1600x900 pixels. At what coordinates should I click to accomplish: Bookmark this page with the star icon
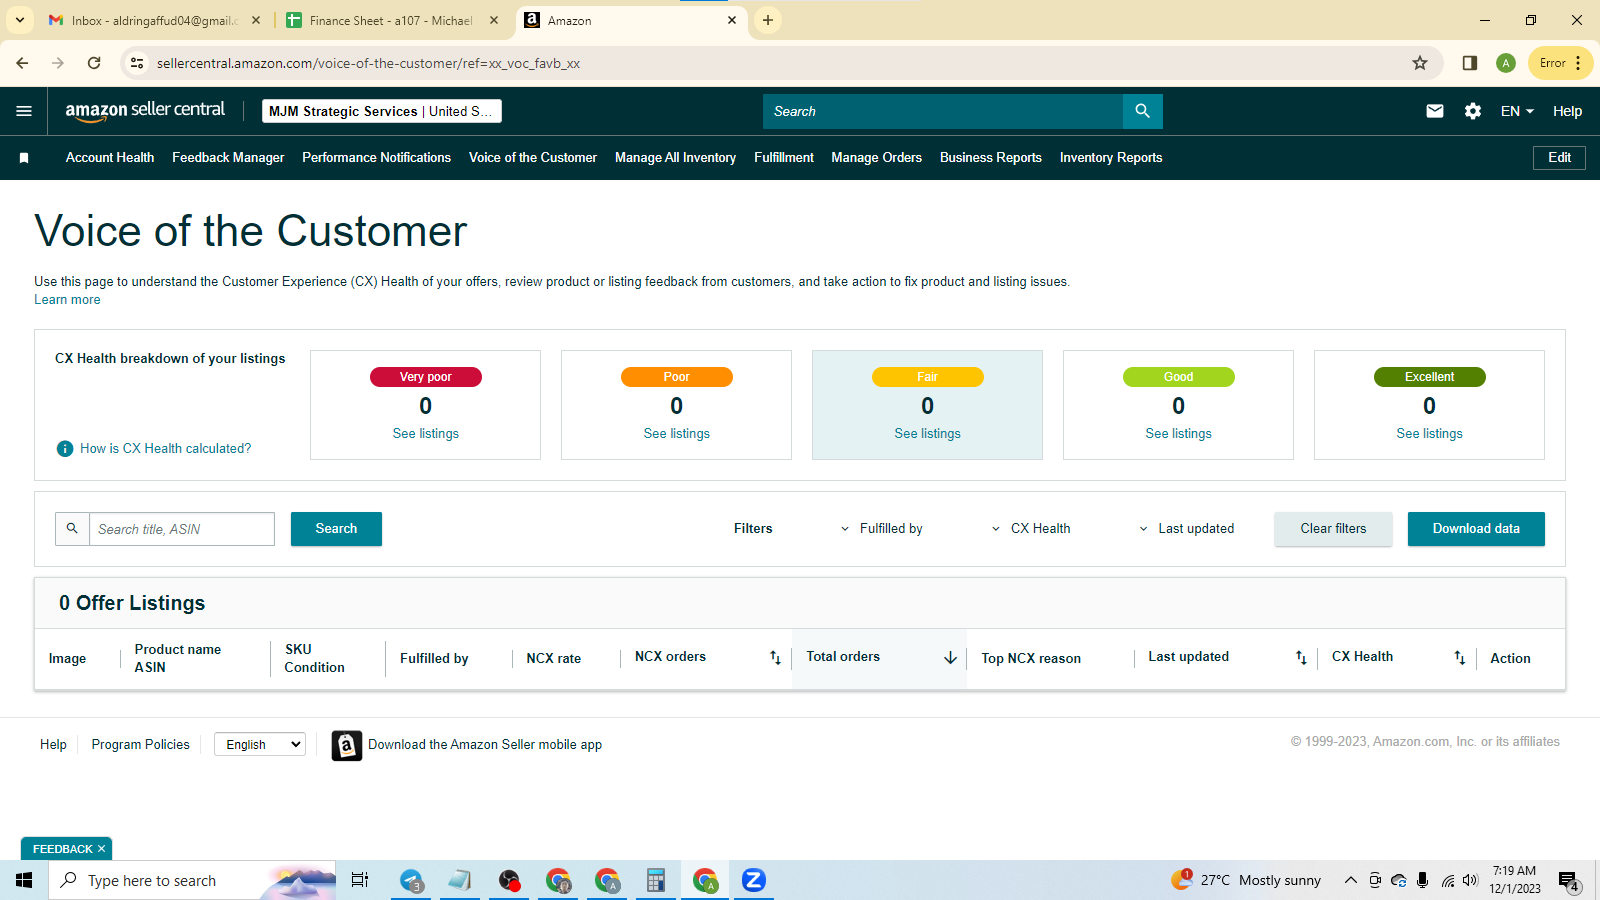coord(1420,63)
